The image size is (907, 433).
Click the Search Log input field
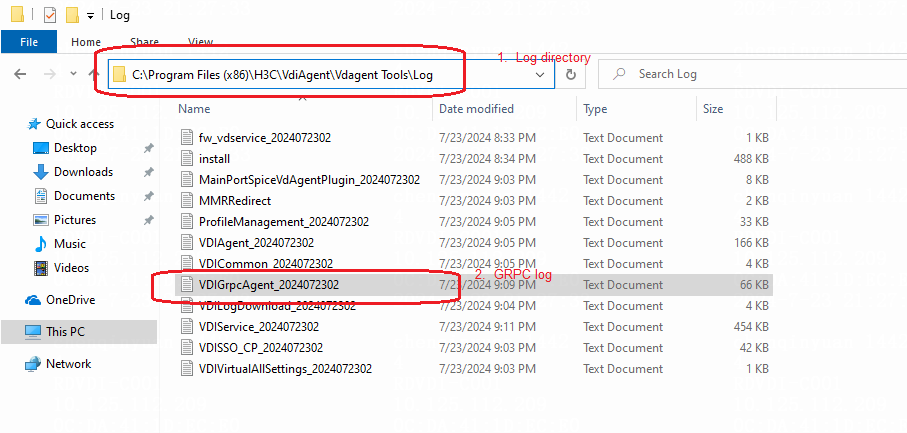pyautogui.click(x=753, y=74)
